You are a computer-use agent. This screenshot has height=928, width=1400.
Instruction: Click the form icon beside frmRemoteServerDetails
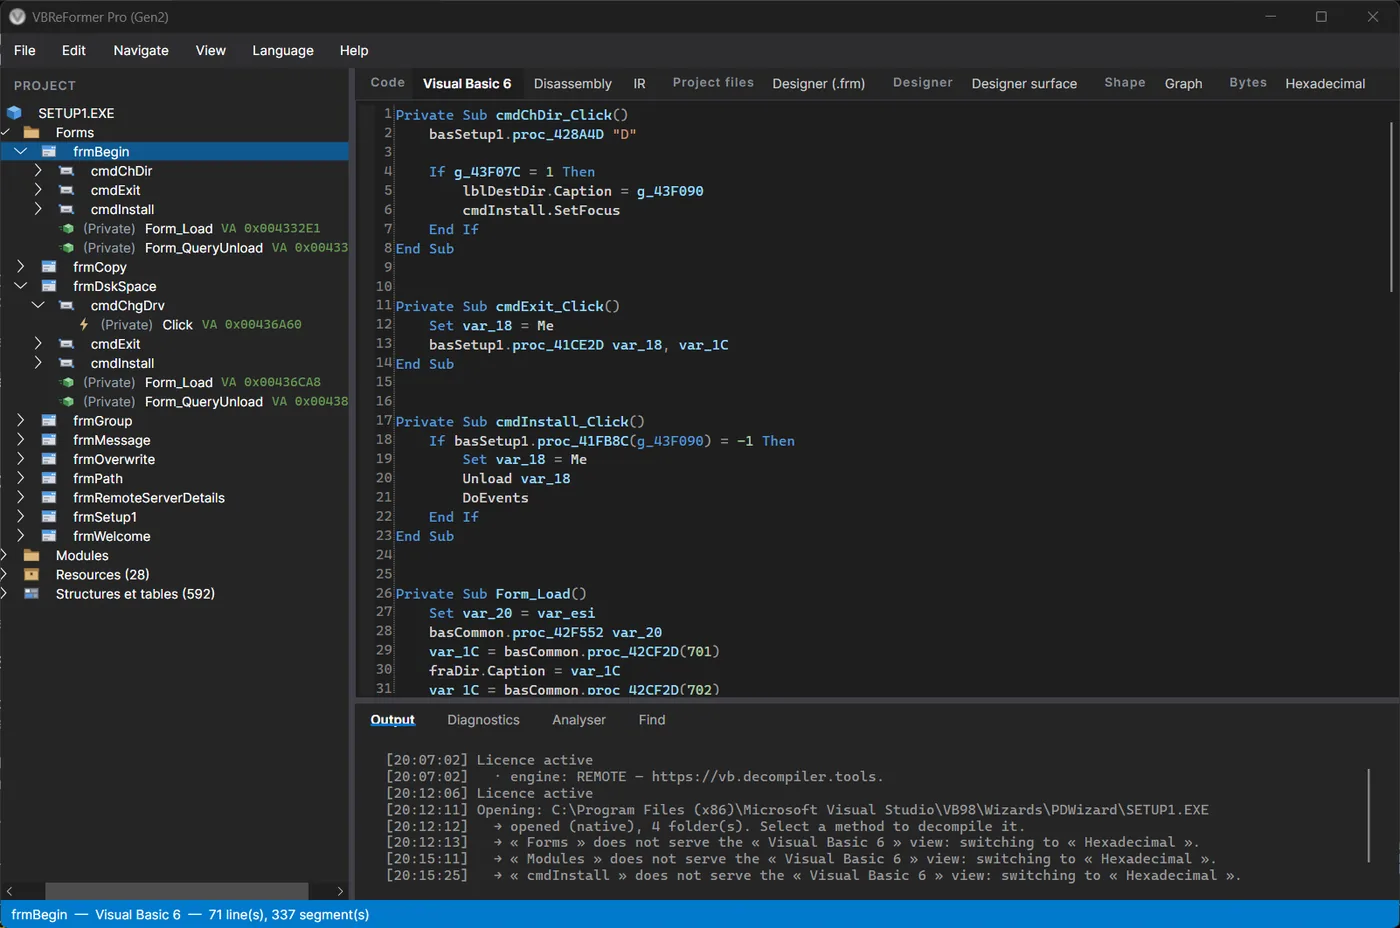point(49,498)
